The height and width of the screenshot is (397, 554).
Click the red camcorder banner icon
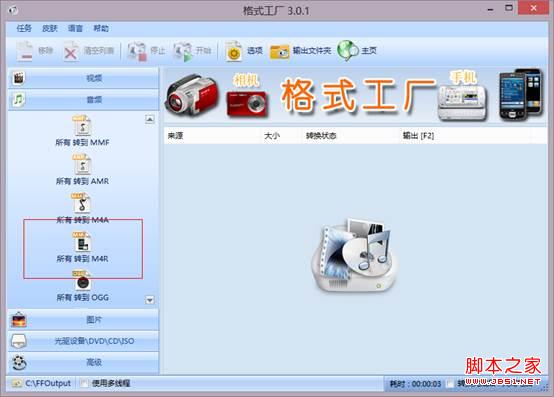coord(192,95)
